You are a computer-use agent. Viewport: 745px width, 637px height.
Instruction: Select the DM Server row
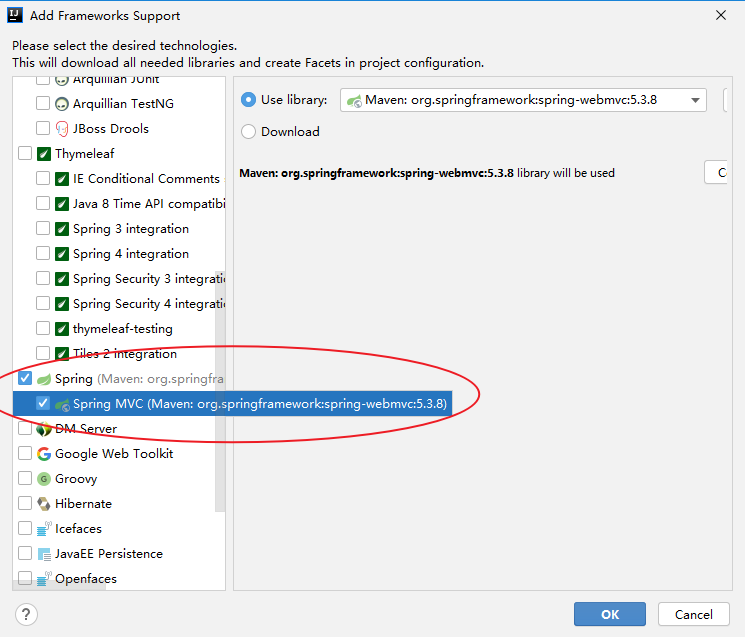[119, 429]
